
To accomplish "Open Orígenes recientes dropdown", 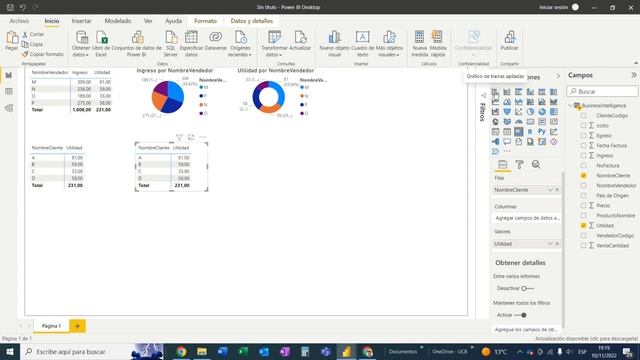I will point(240,44).
